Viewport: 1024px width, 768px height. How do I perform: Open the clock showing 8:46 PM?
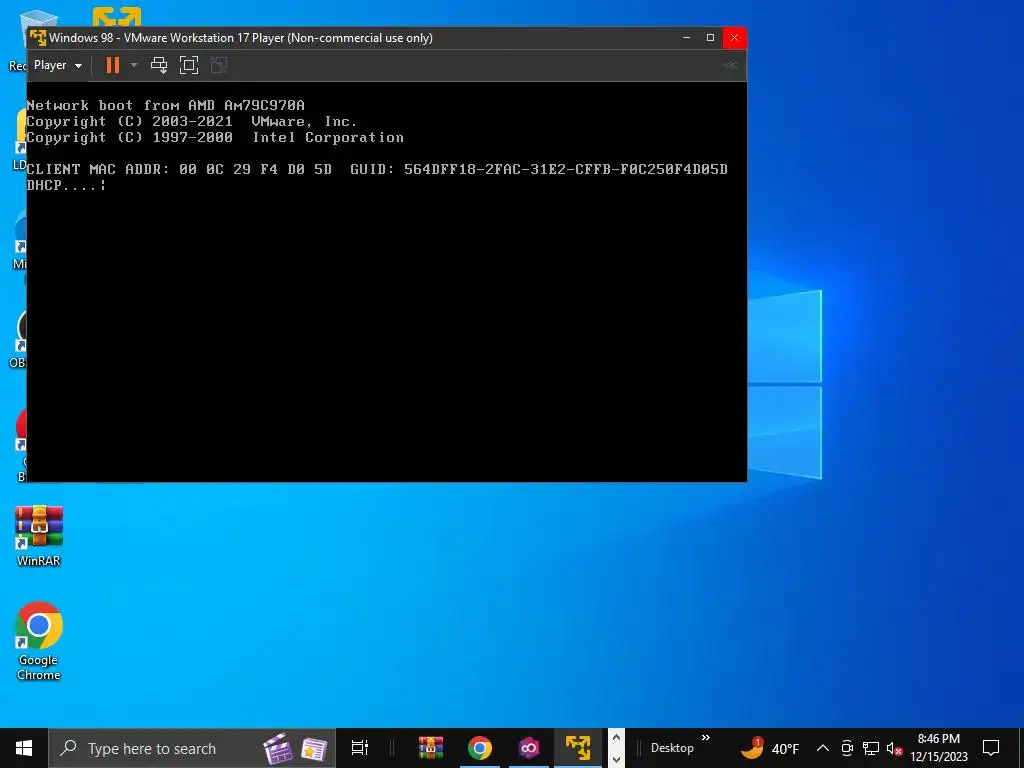938,748
